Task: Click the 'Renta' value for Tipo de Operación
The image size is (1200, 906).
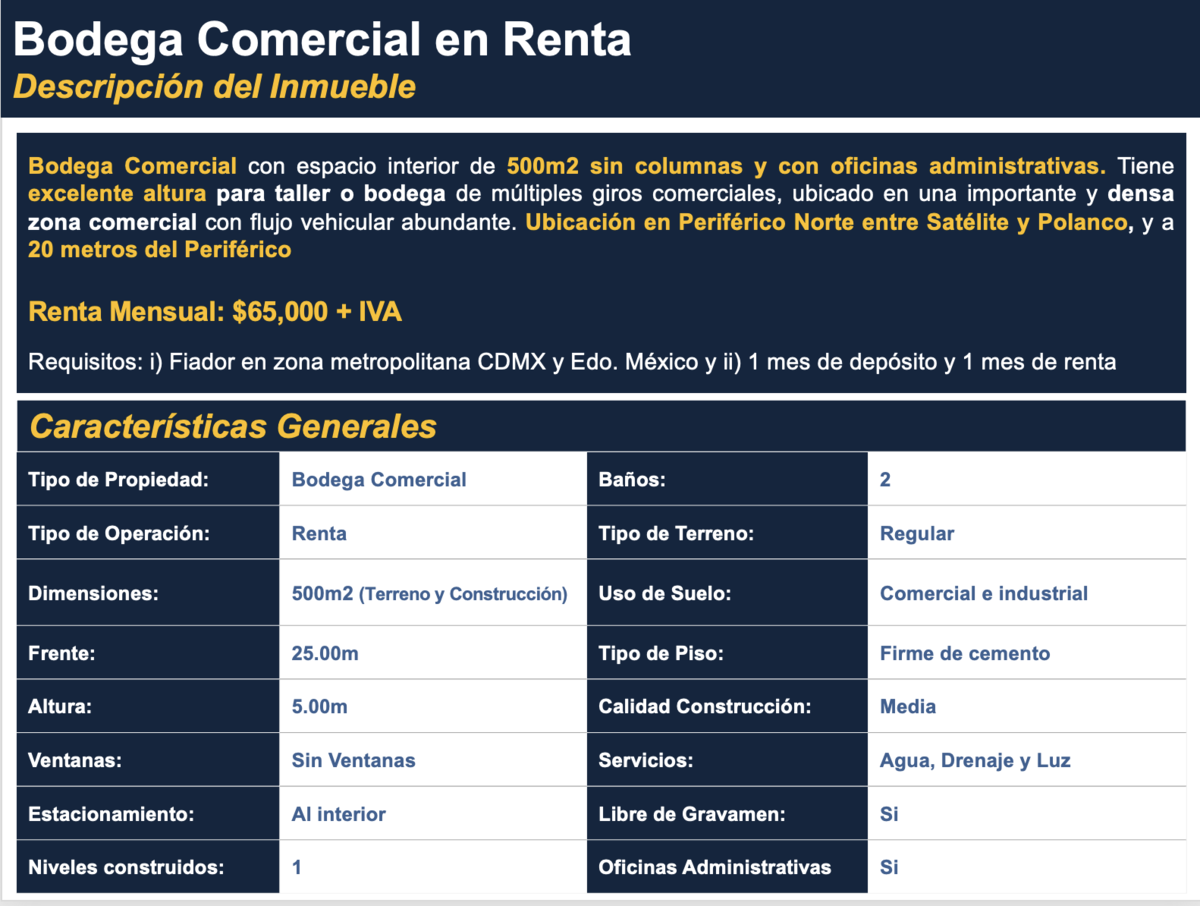Action: 319,533
